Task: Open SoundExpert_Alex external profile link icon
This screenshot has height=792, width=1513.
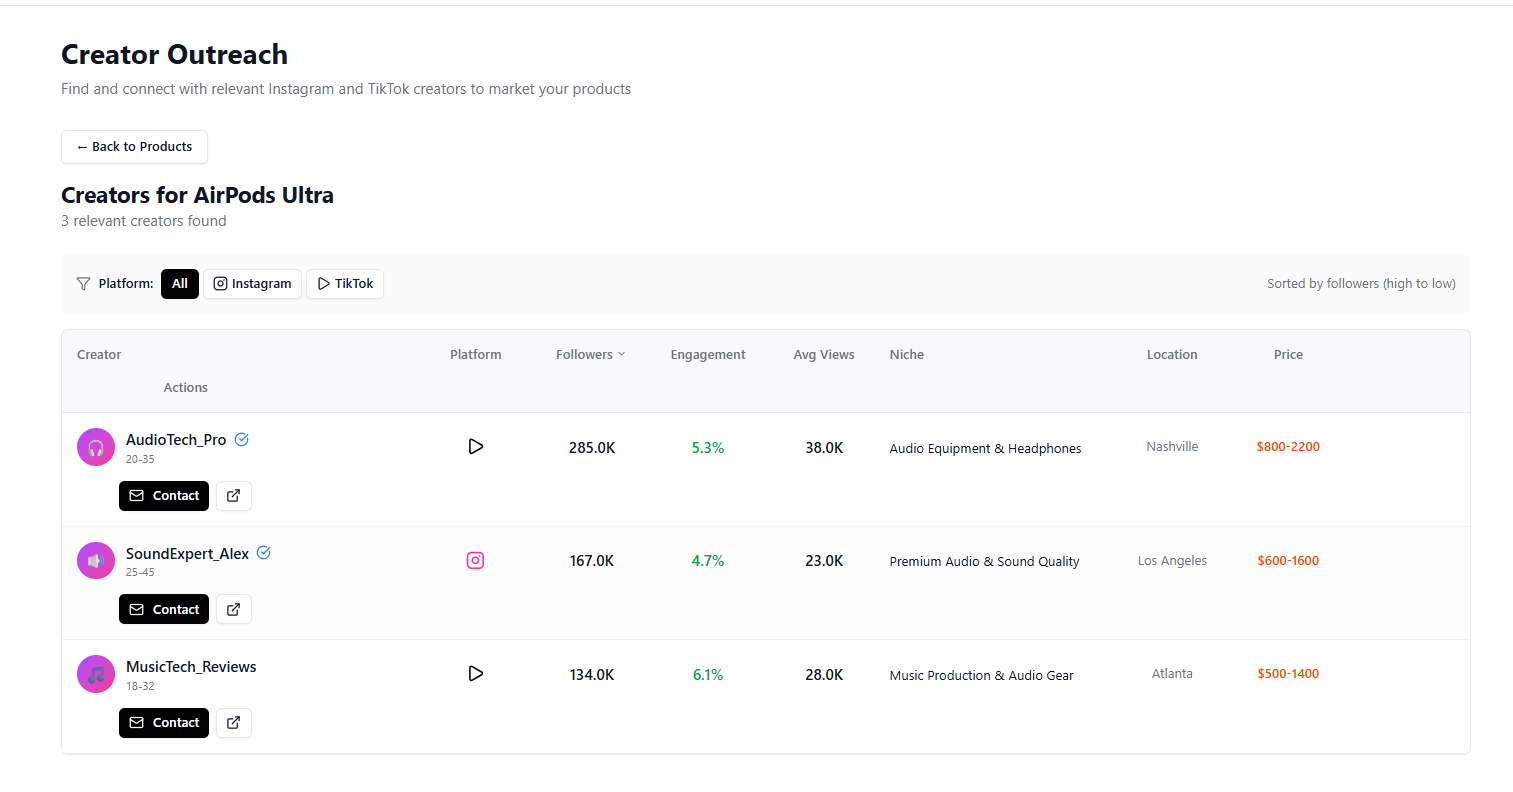Action: coord(233,609)
